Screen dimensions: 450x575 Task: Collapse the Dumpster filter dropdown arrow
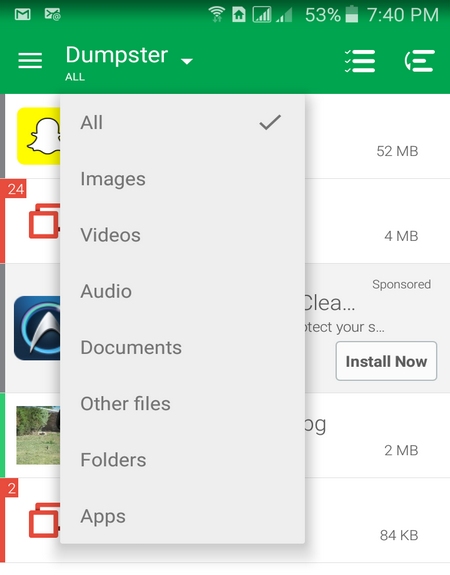pyautogui.click(x=187, y=61)
